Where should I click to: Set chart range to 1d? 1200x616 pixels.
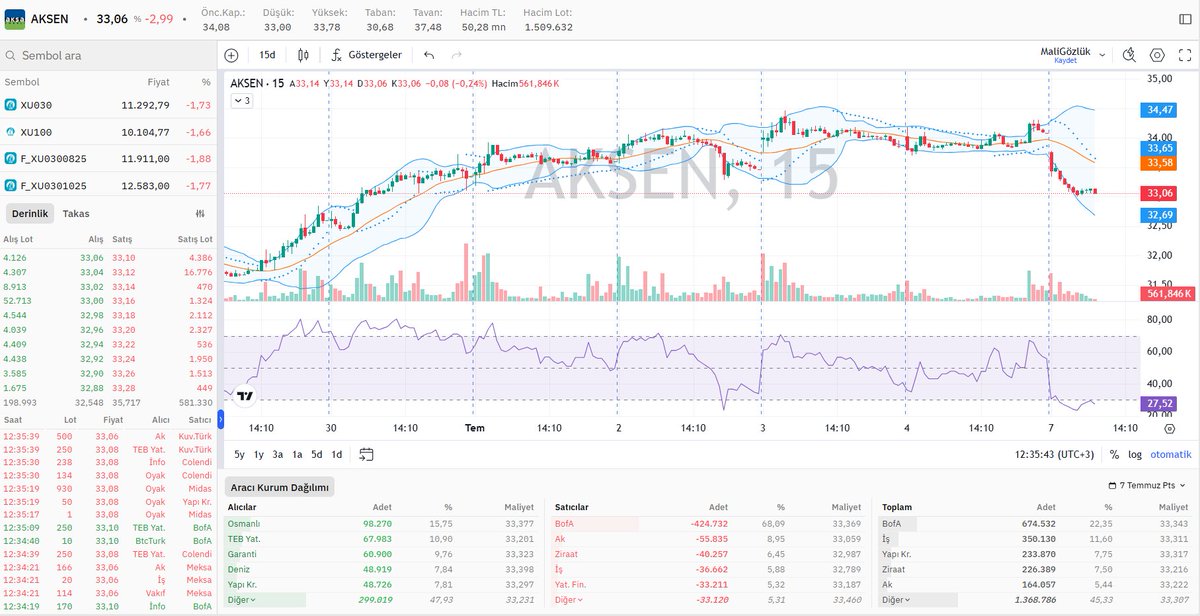[x=337, y=454]
